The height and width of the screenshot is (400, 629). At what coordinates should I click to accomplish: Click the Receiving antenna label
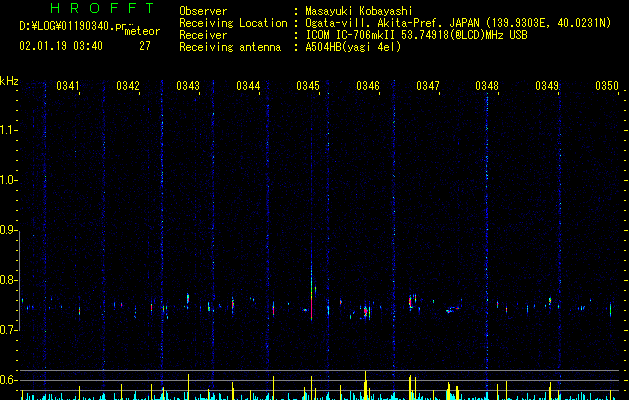(x=230, y=47)
